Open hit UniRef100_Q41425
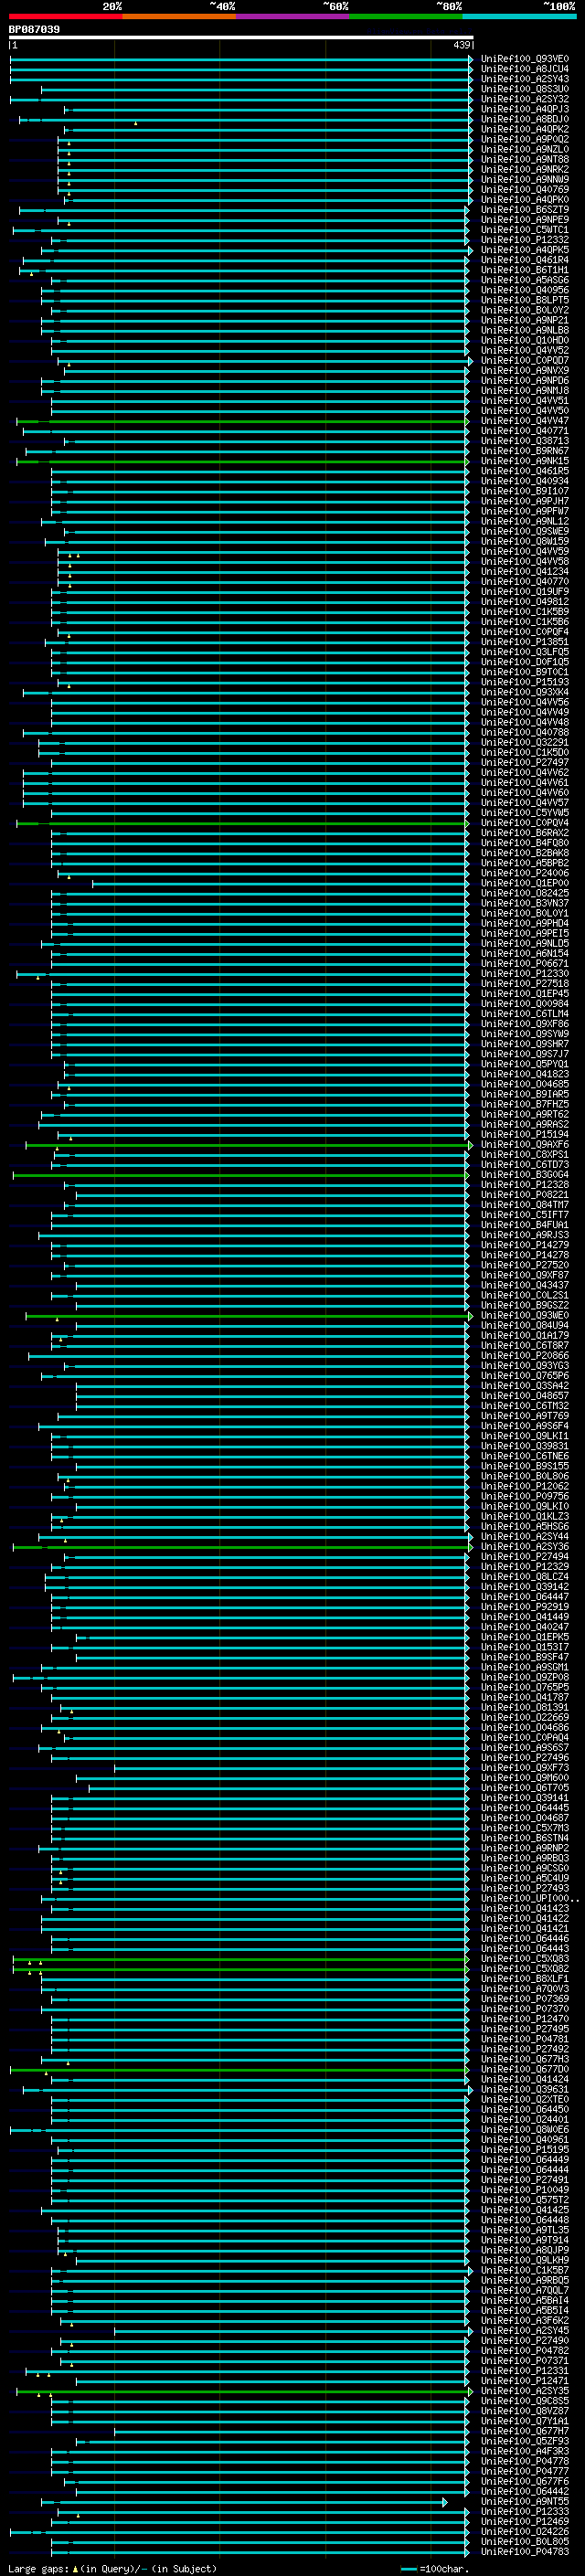This screenshot has height=2576, width=585. click(x=525, y=2209)
